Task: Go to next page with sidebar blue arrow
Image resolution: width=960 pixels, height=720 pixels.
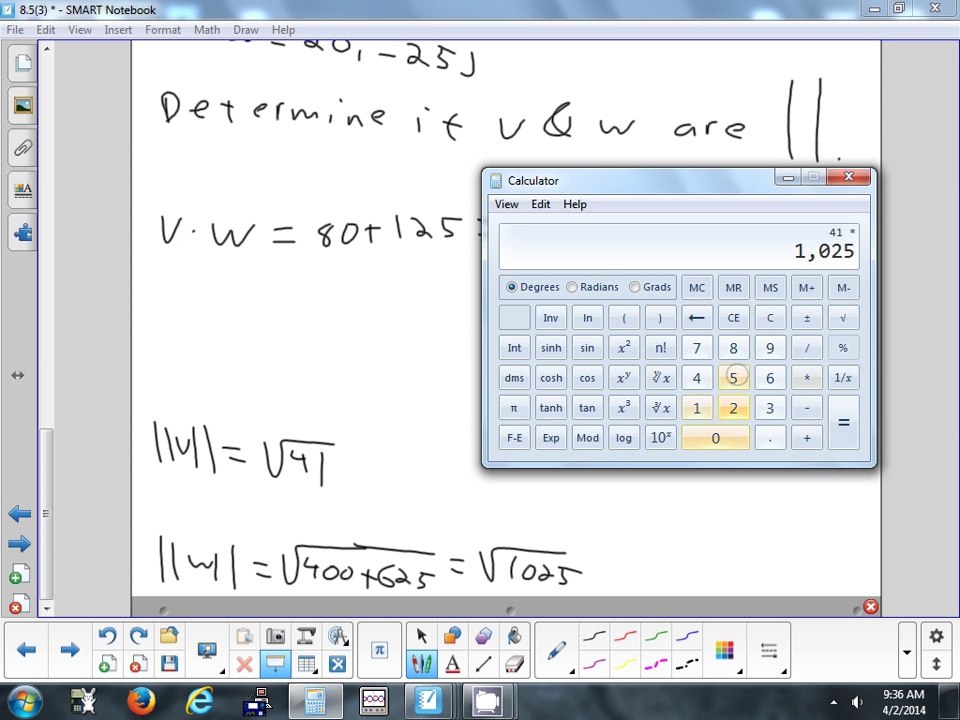Action: [20, 544]
